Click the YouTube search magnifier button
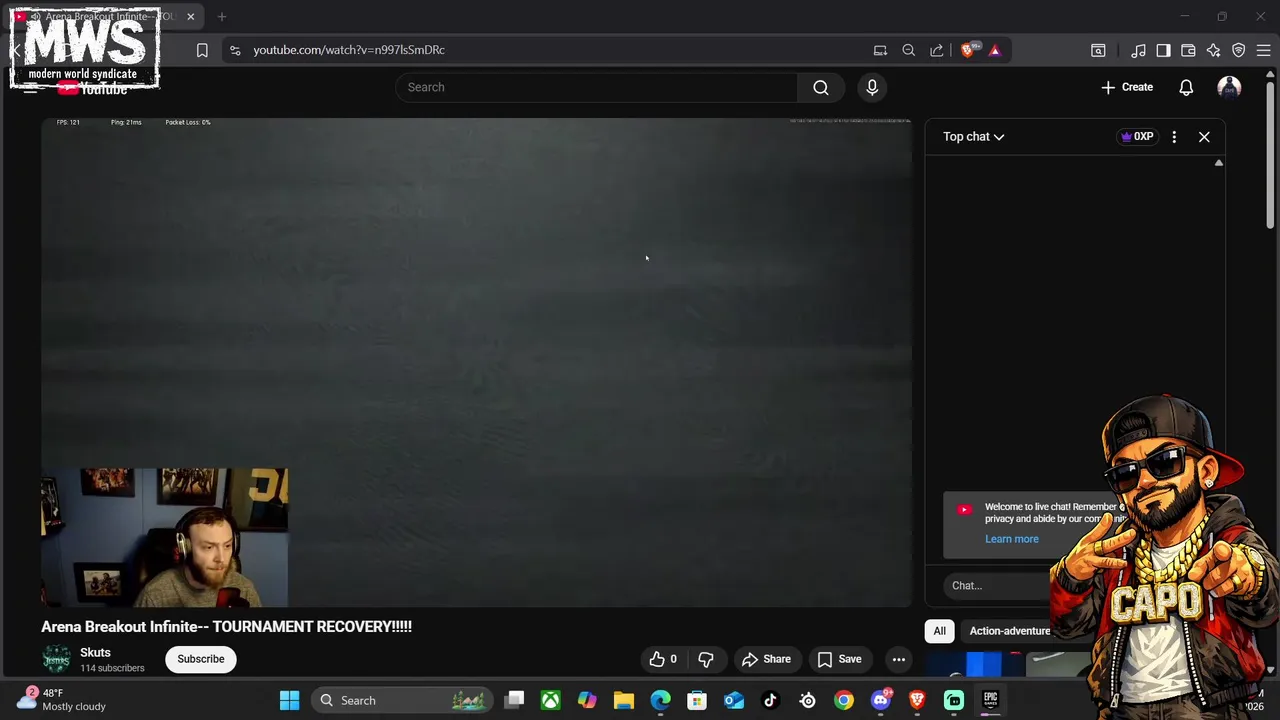Screen dimensions: 1280x720 pos(821,87)
